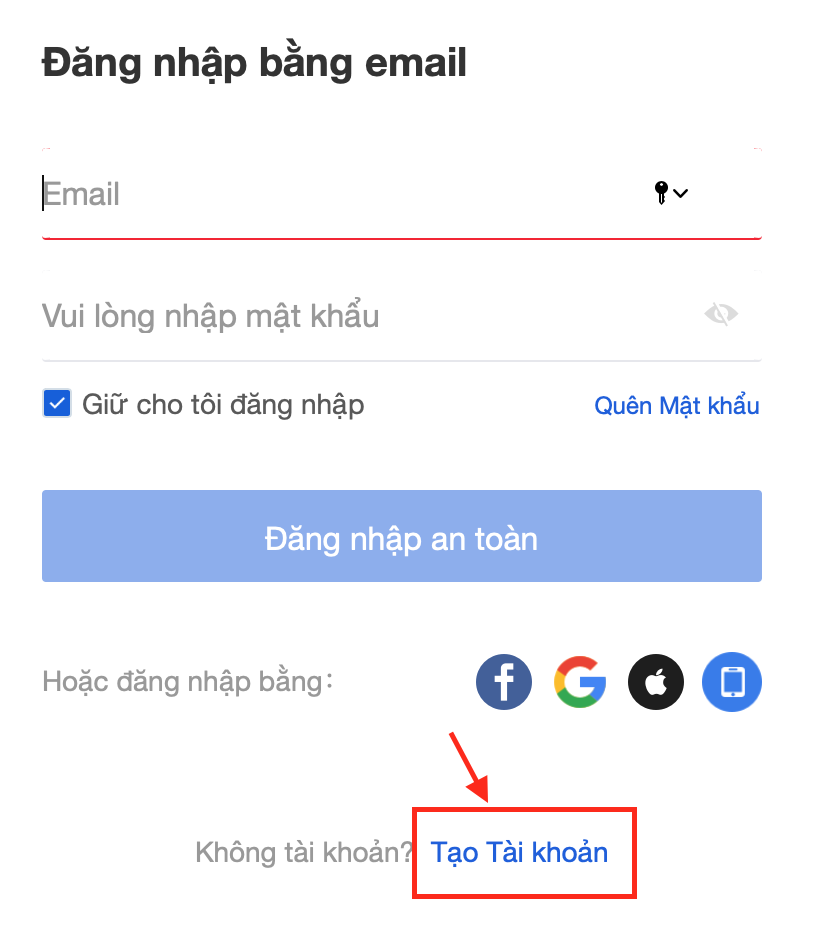The width and height of the screenshot is (820, 950).
Task: Click the gray line under password field
Action: 402,360
